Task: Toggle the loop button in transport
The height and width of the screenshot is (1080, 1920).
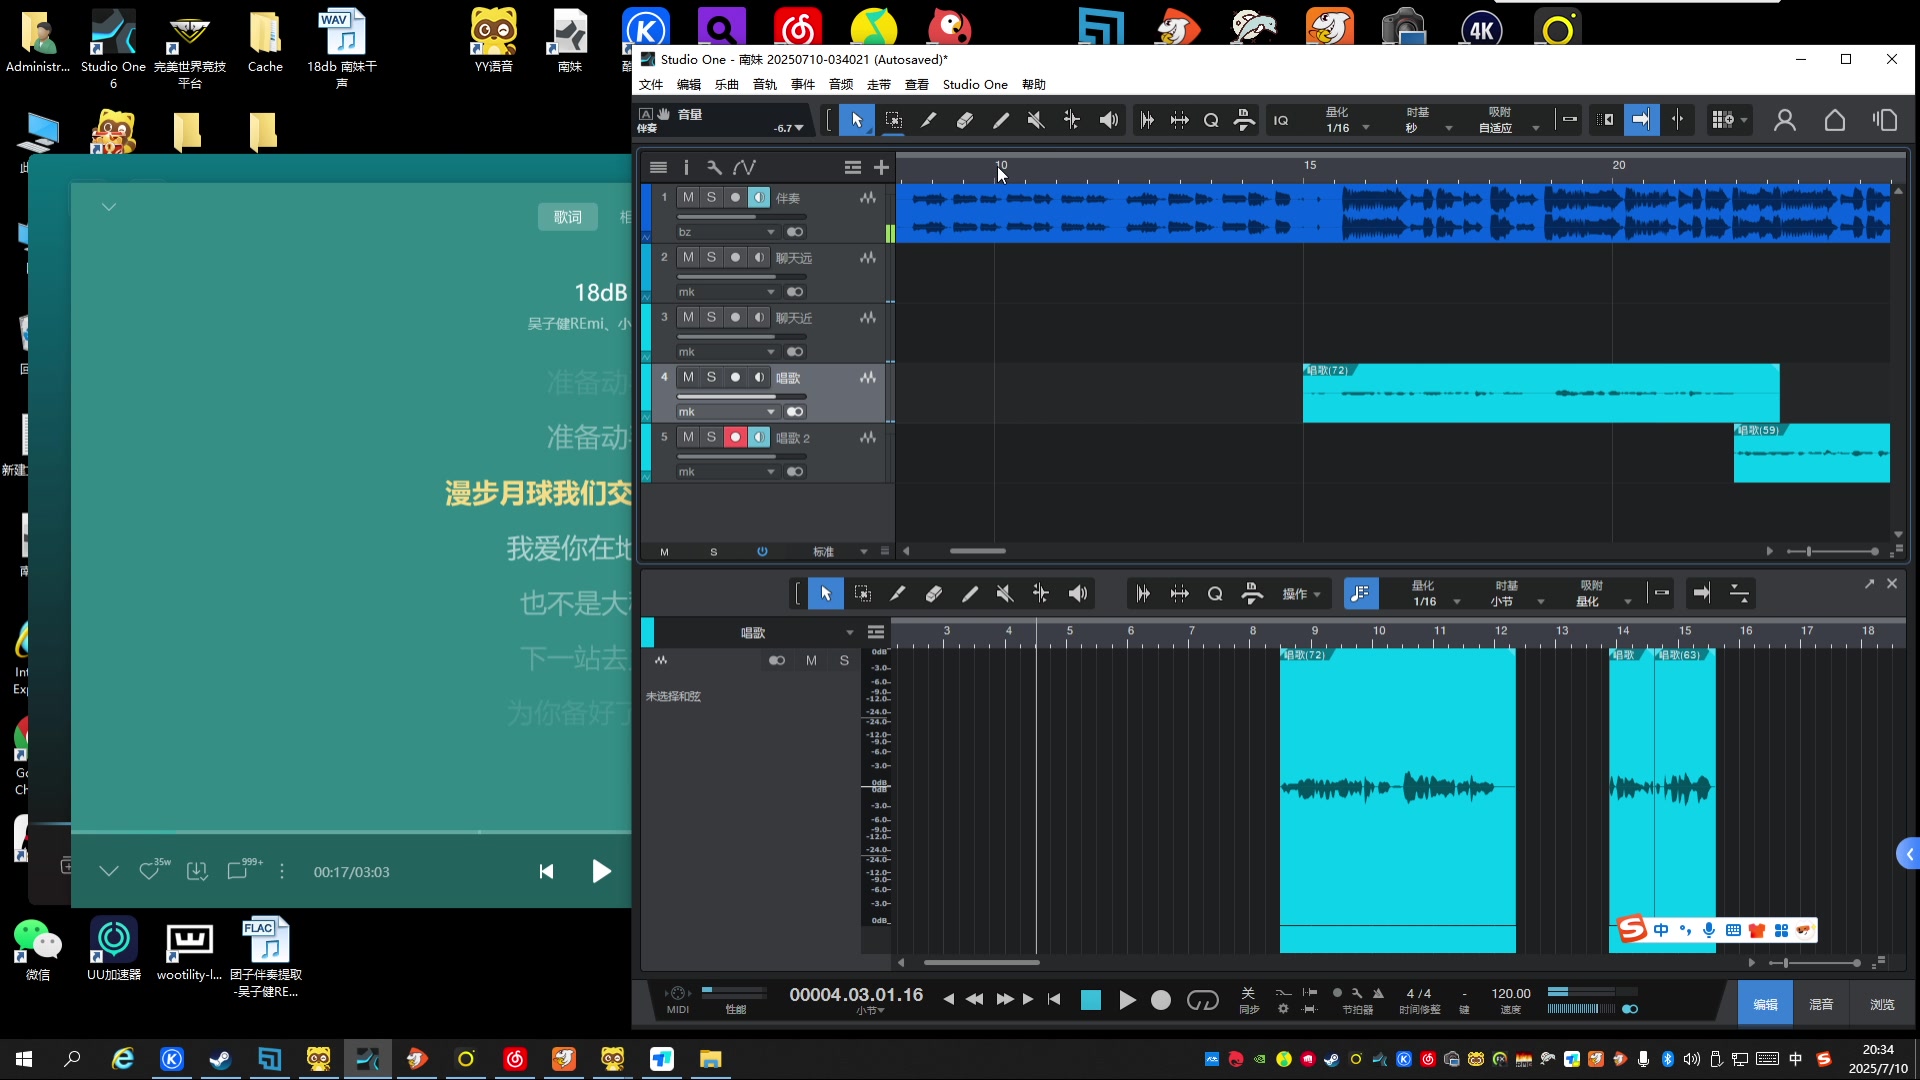Action: click(1202, 1000)
